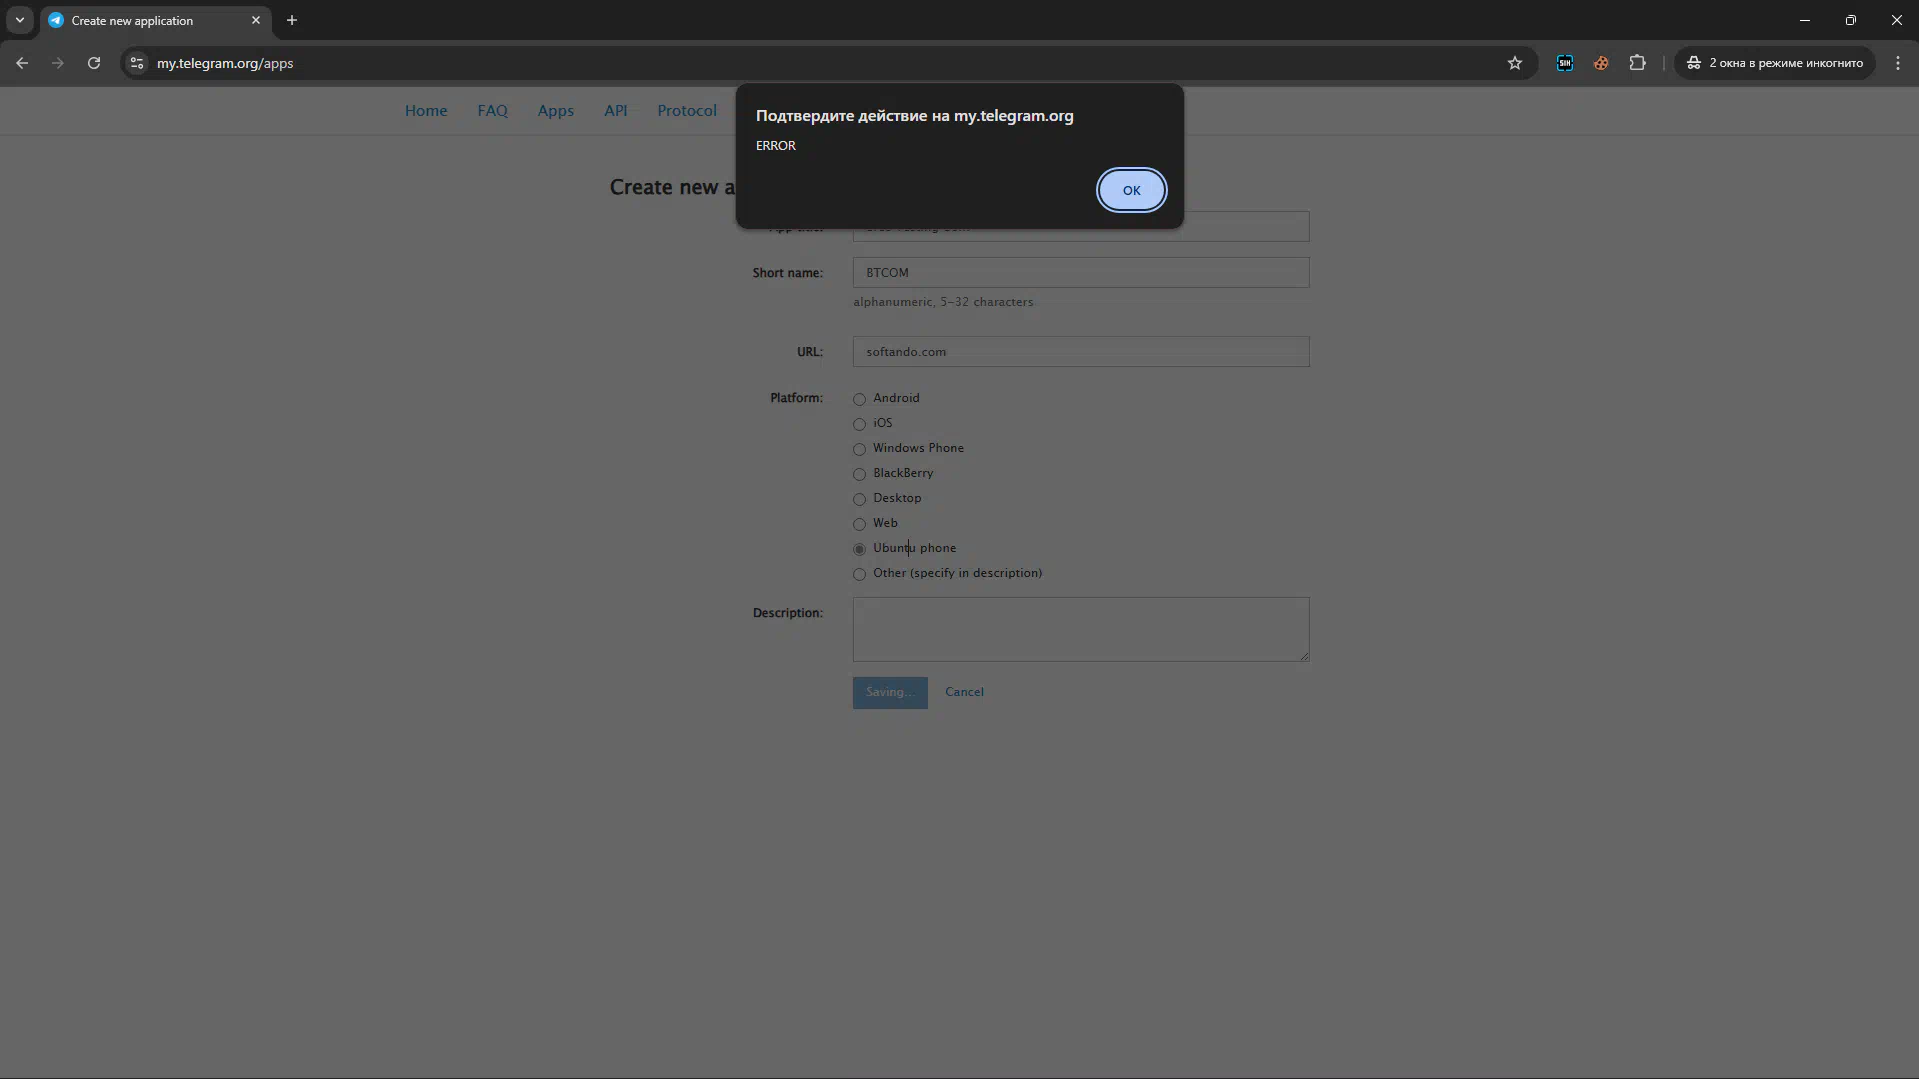Open a new browser tab
The image size is (1919, 1079).
point(292,20)
